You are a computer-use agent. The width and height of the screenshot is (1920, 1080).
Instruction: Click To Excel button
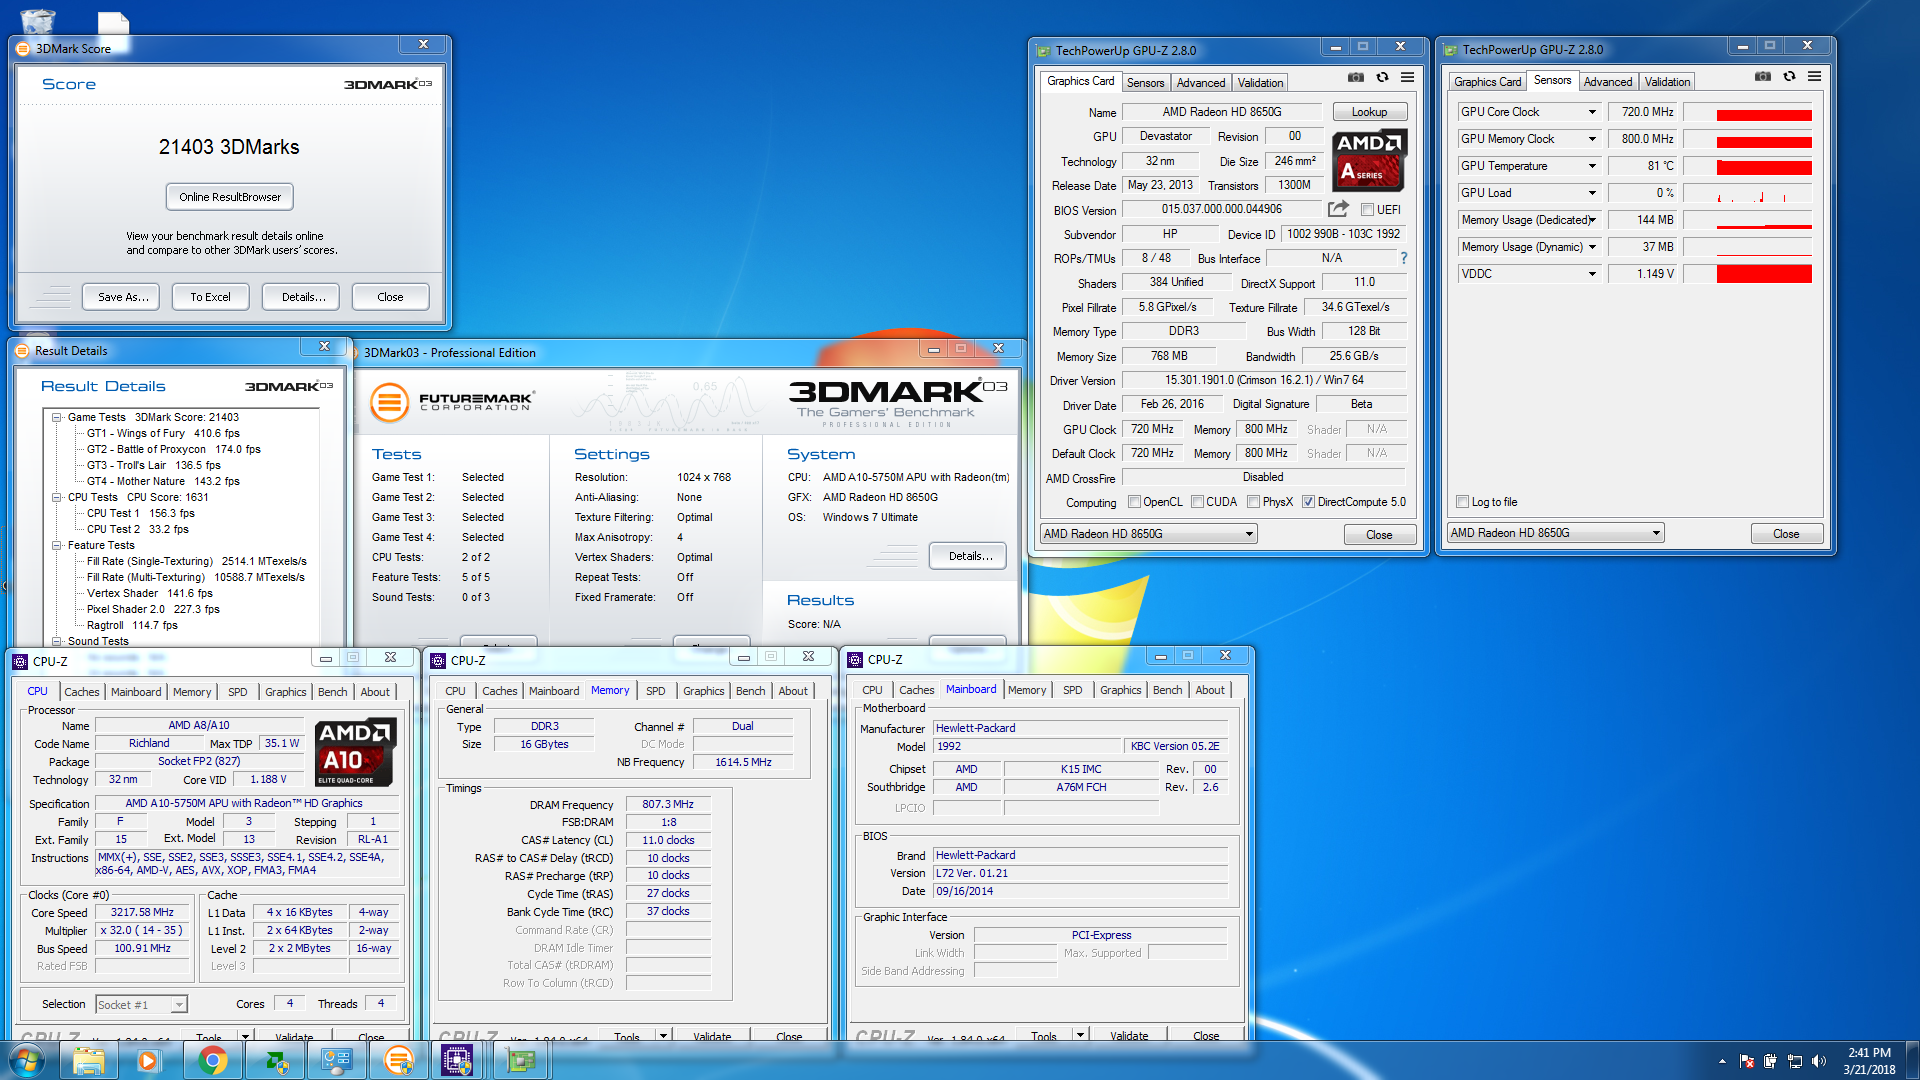210,297
